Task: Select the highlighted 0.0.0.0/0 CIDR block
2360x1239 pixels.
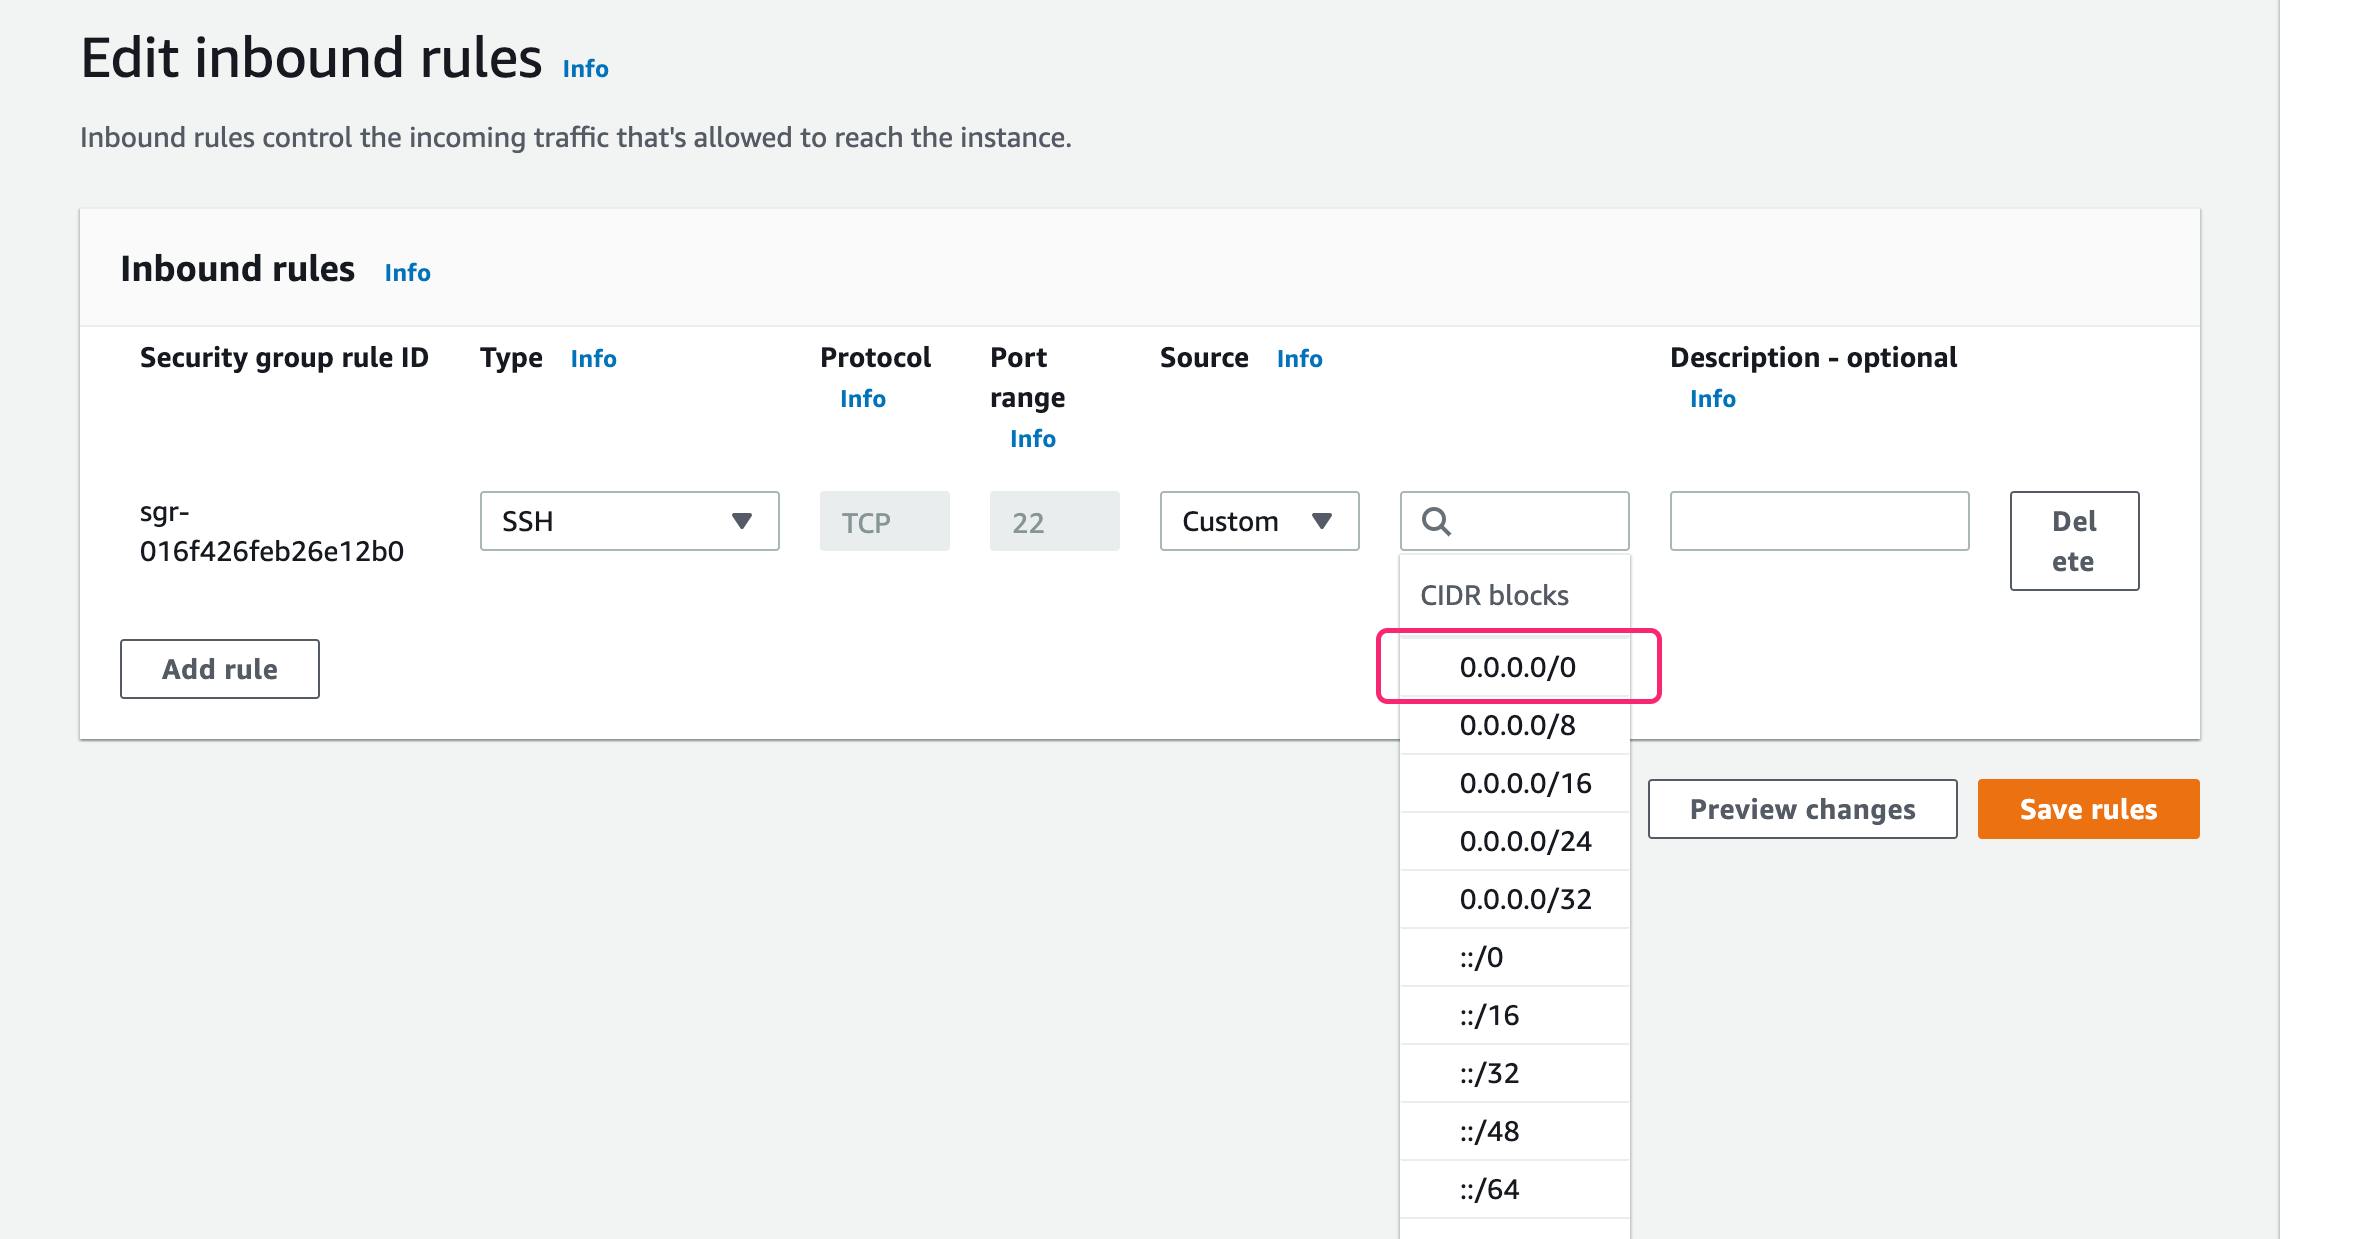Action: click(1516, 666)
